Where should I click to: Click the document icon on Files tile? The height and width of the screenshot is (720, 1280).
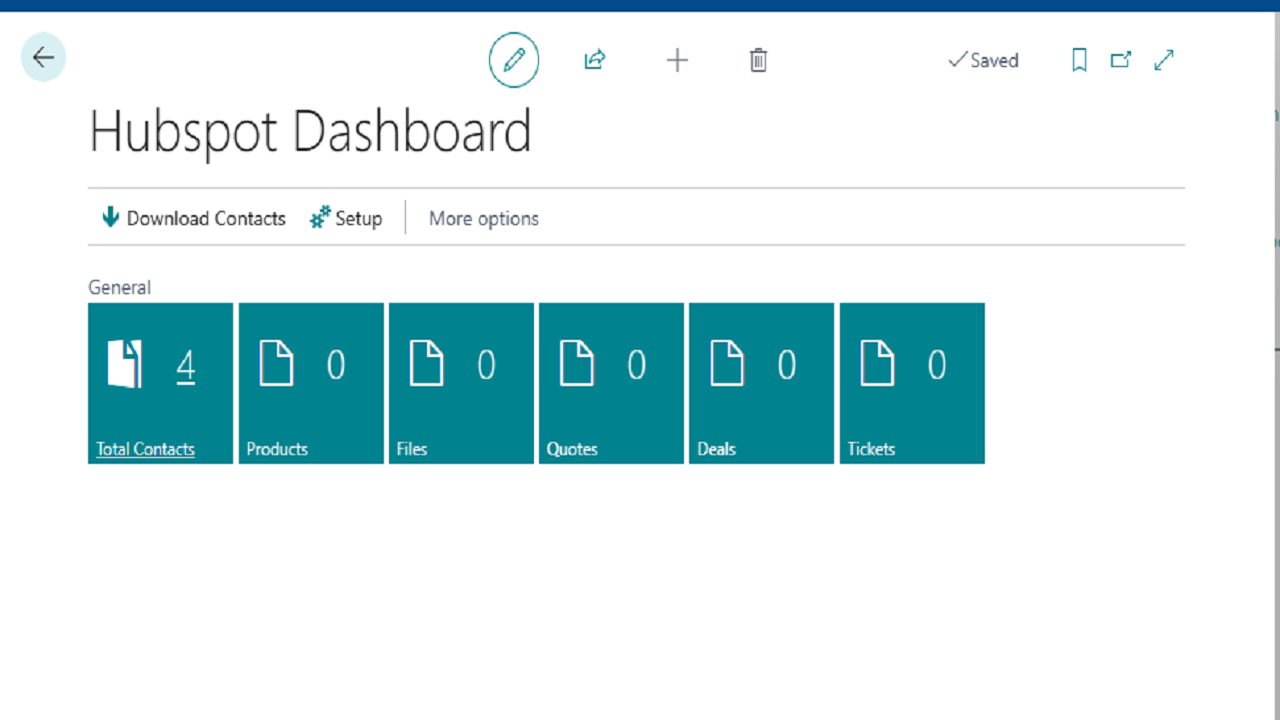pyautogui.click(x=427, y=363)
